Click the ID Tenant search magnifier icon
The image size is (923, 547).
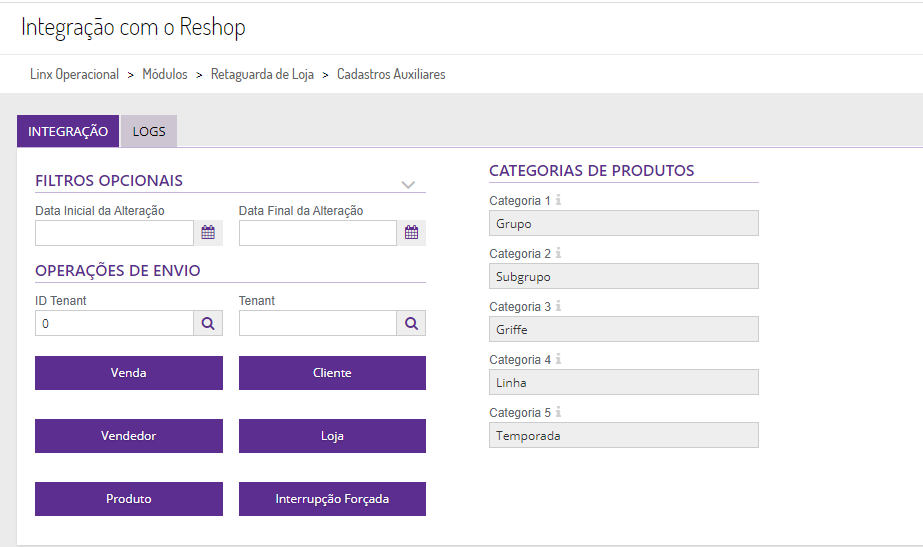tap(208, 323)
